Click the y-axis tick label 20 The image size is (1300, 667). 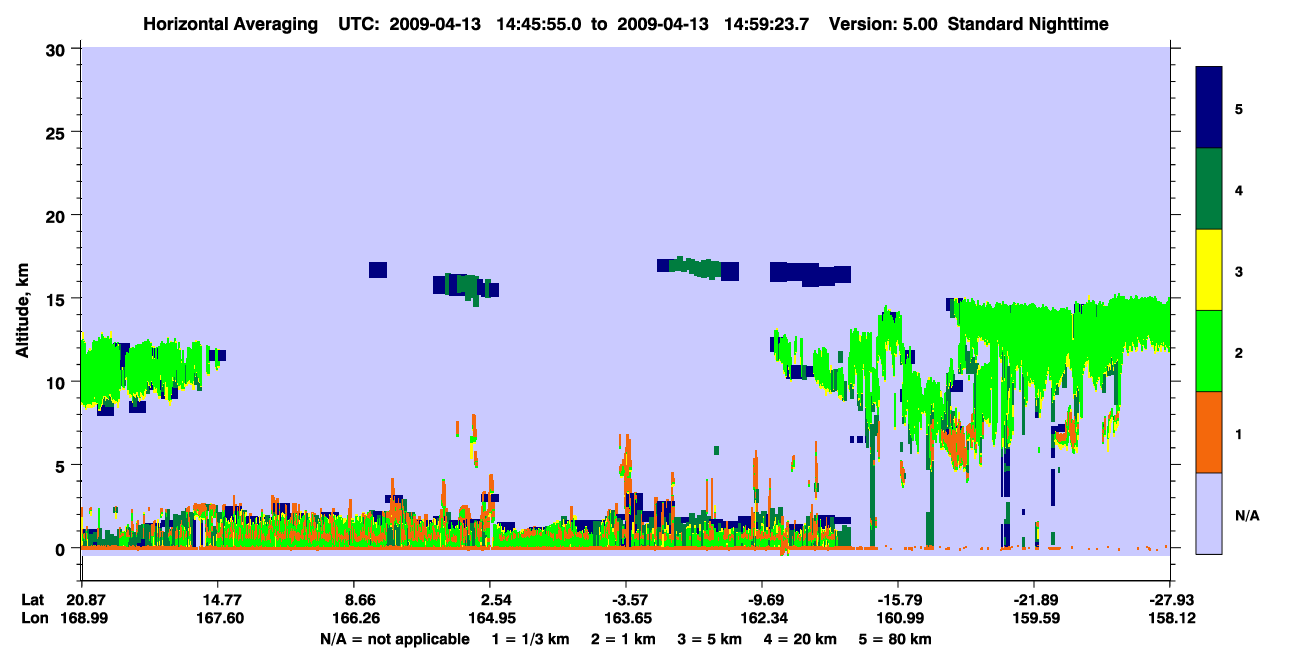pos(58,216)
